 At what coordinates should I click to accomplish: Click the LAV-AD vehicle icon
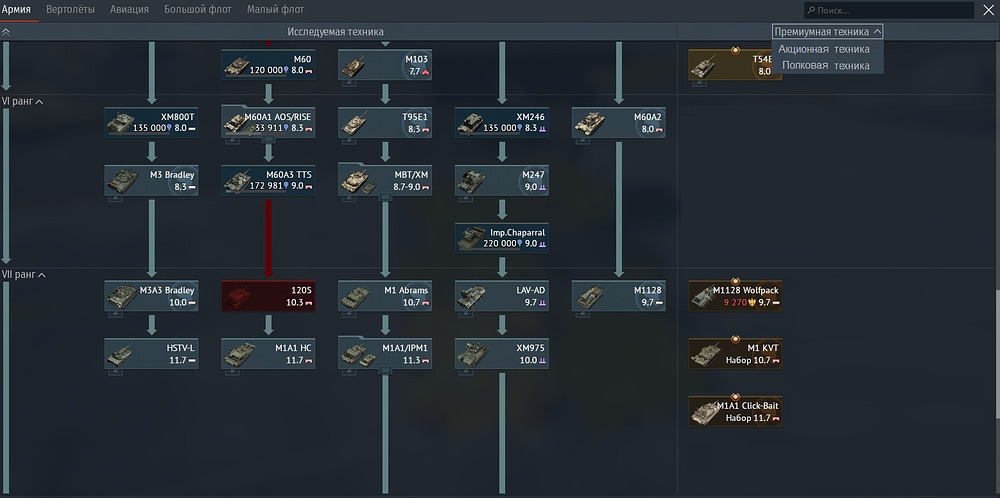click(472, 297)
